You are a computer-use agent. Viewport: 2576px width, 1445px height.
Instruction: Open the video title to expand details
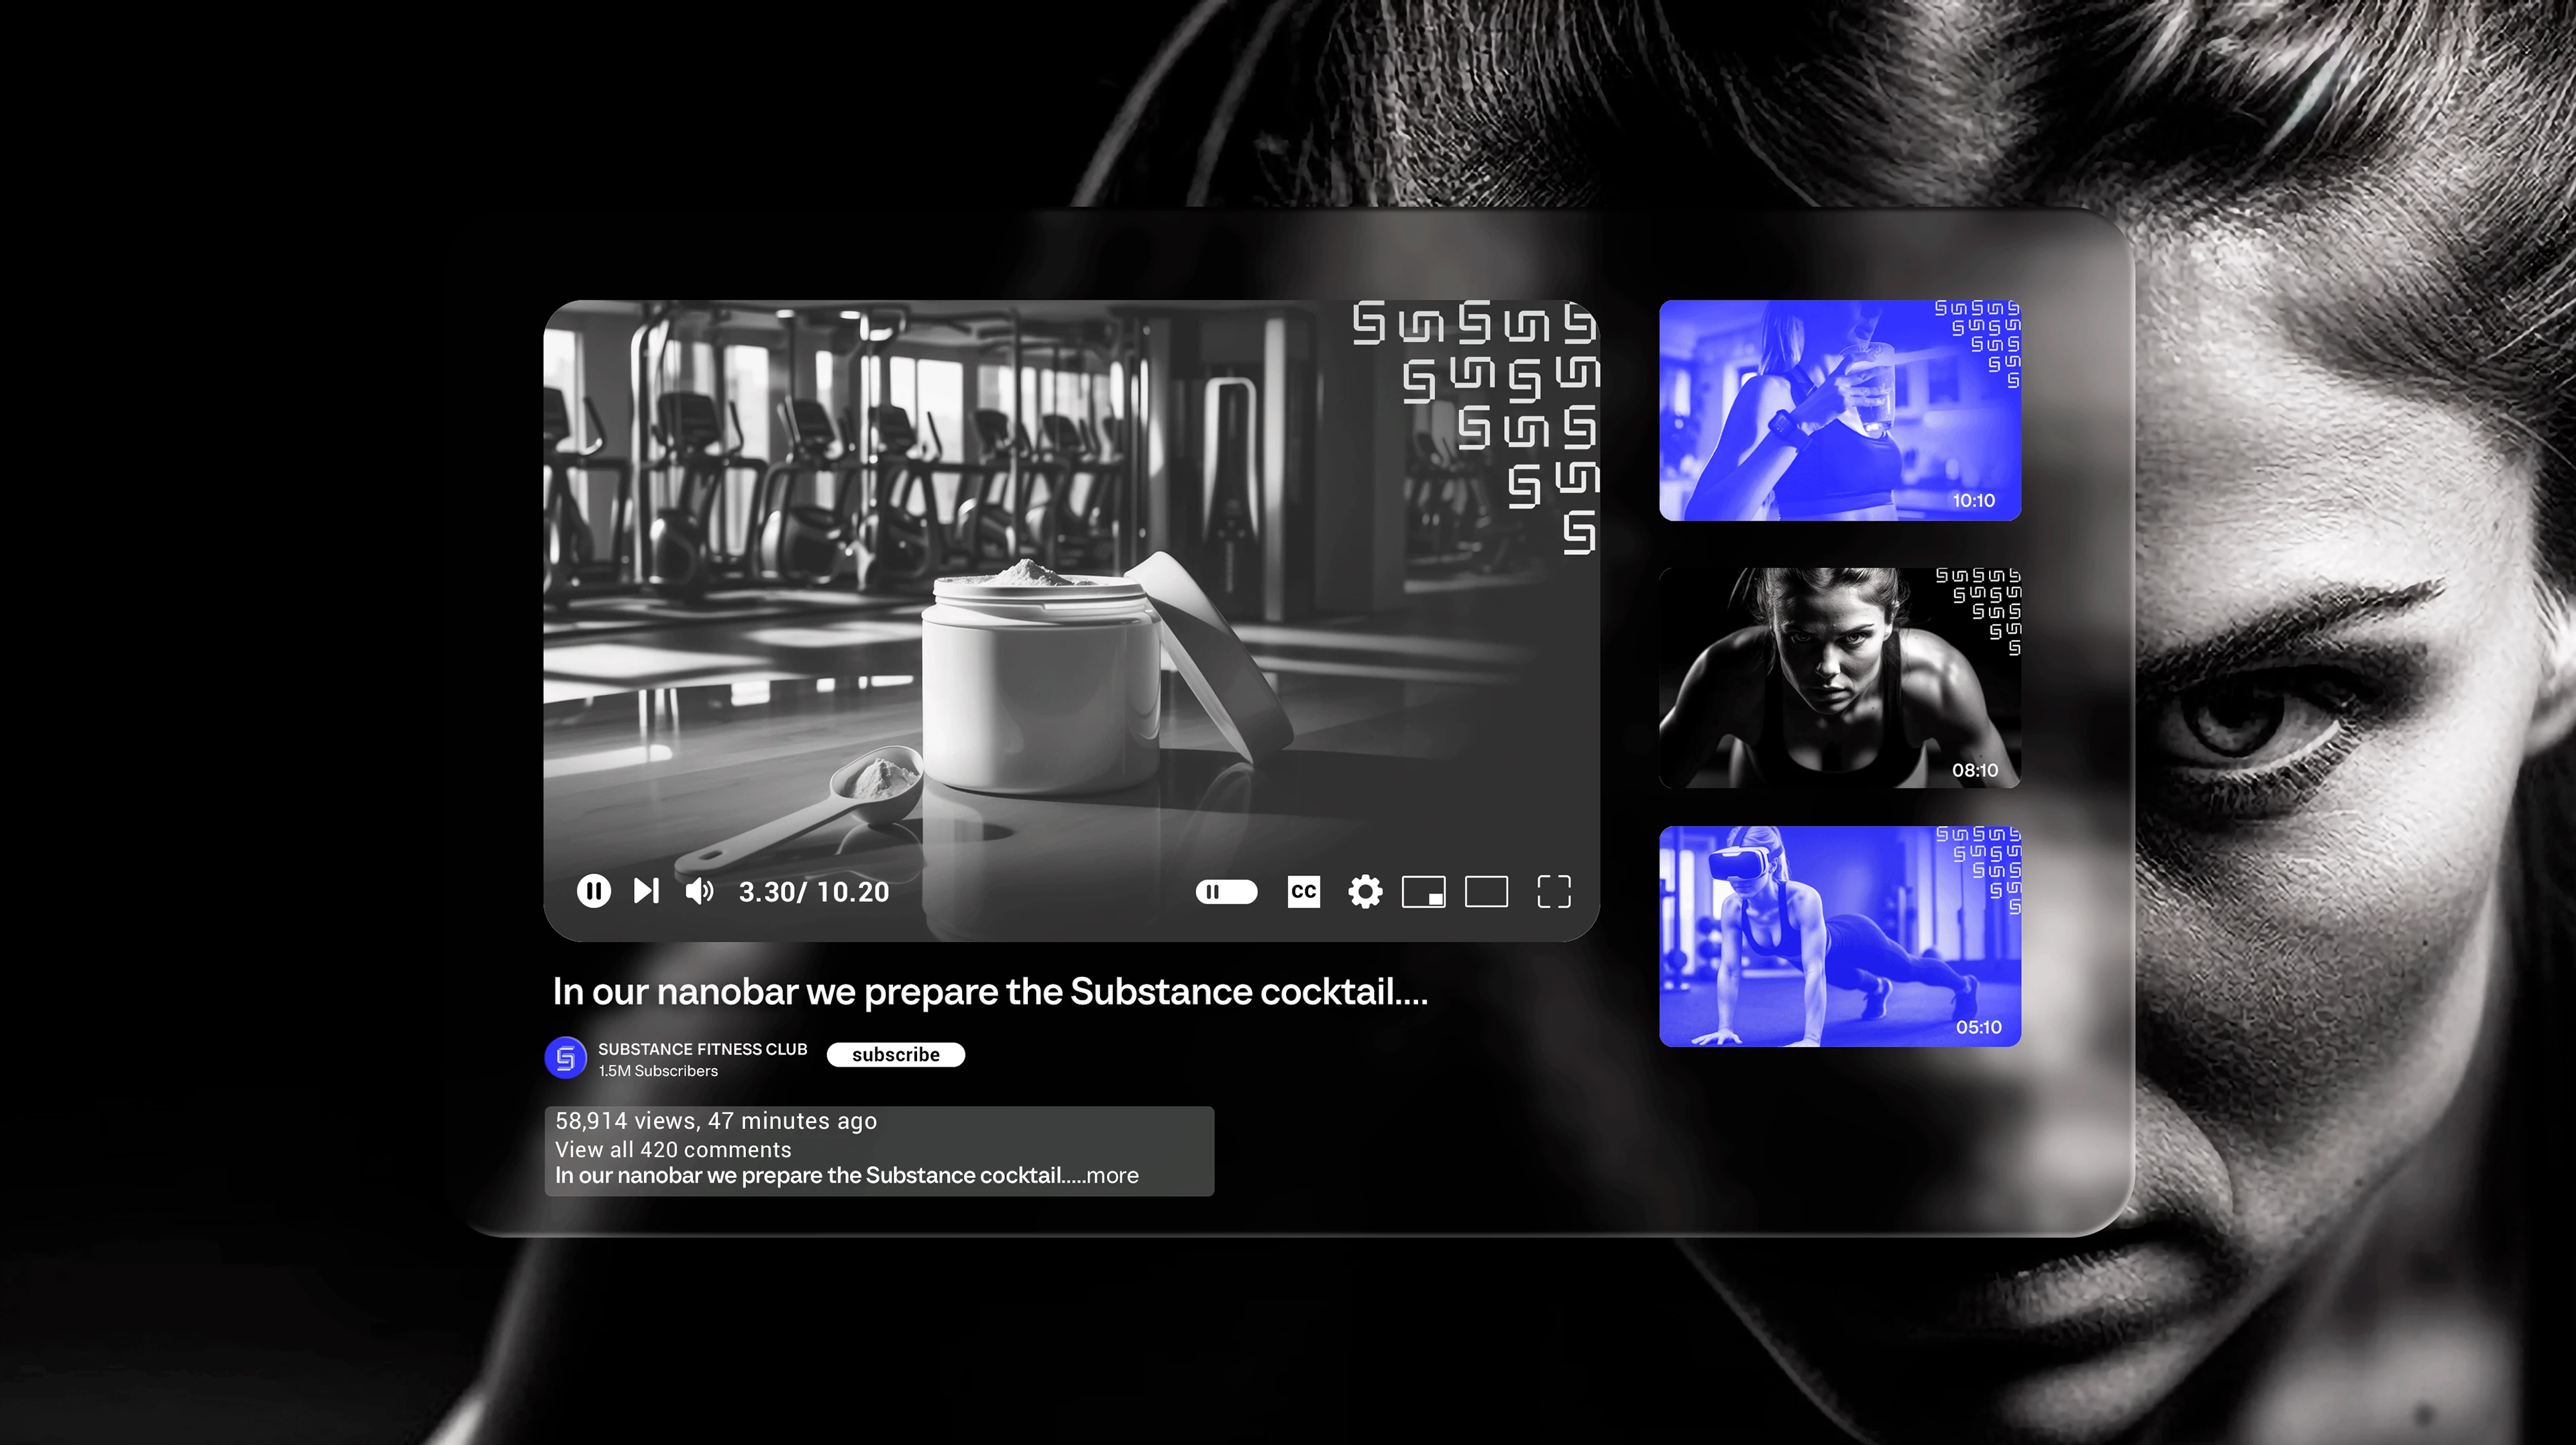[x=989, y=991]
